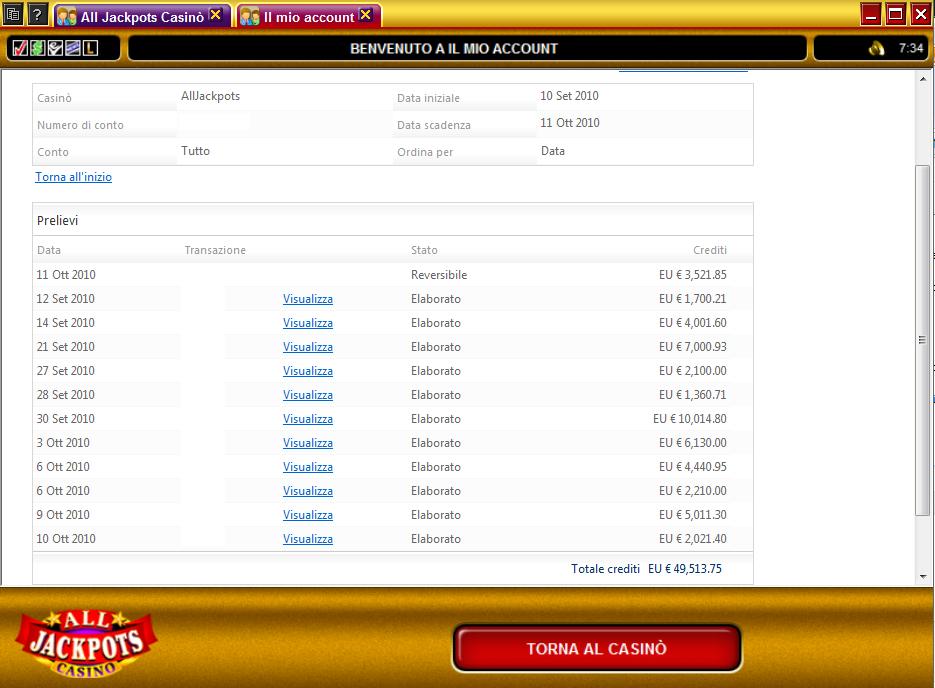Close the All Jackpots Casinò tab
The height and width of the screenshot is (688, 935).
pyautogui.click(x=216, y=15)
